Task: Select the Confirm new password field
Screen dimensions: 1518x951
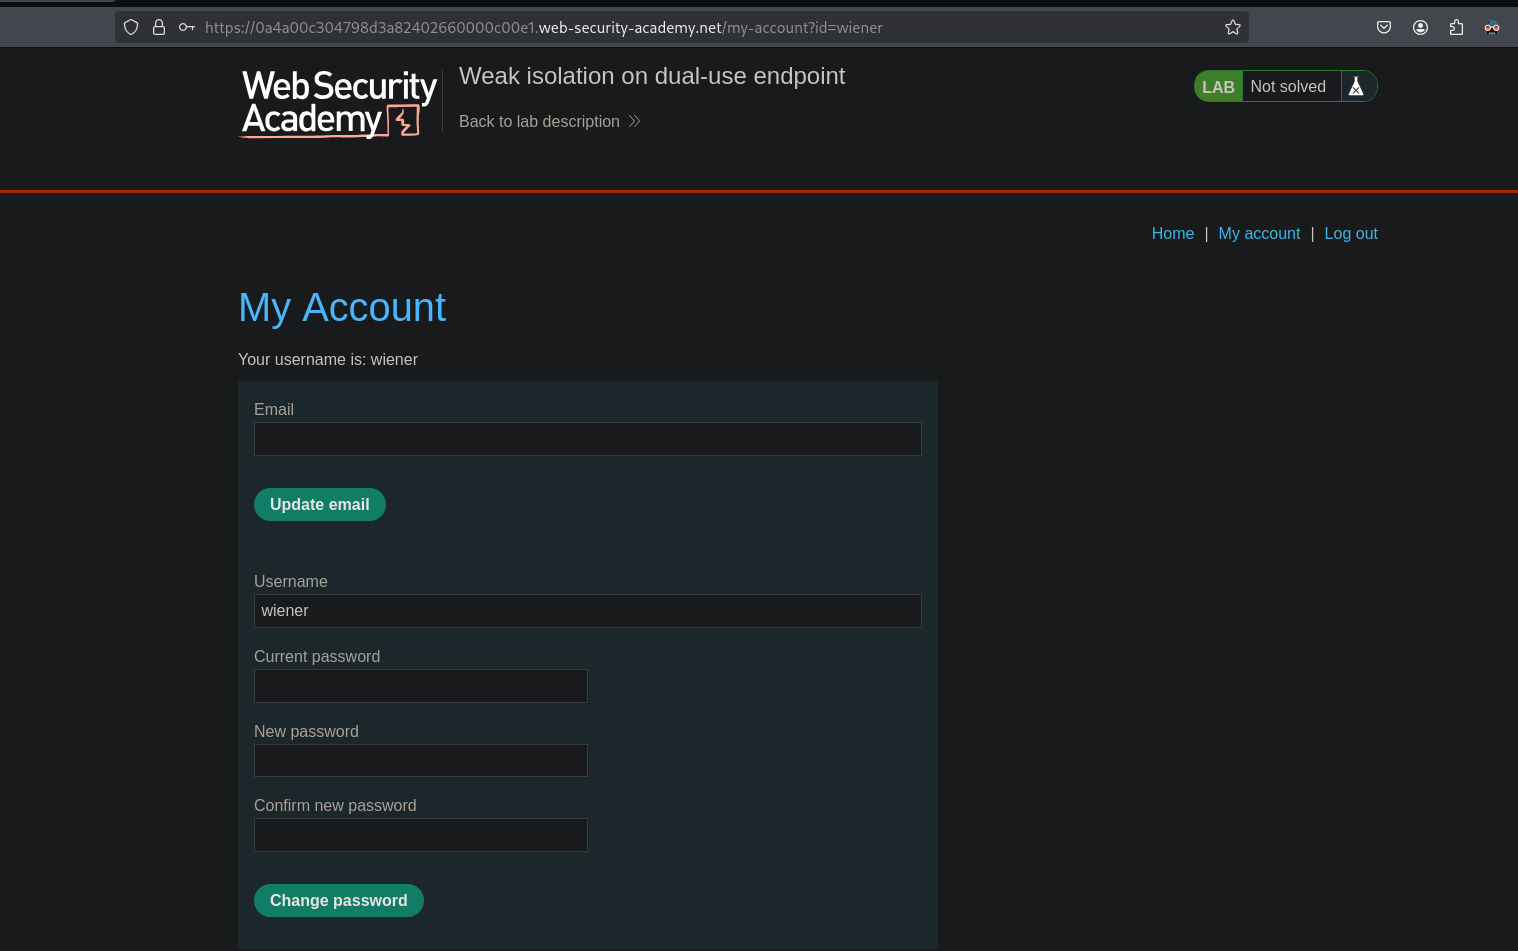Action: pyautogui.click(x=420, y=835)
